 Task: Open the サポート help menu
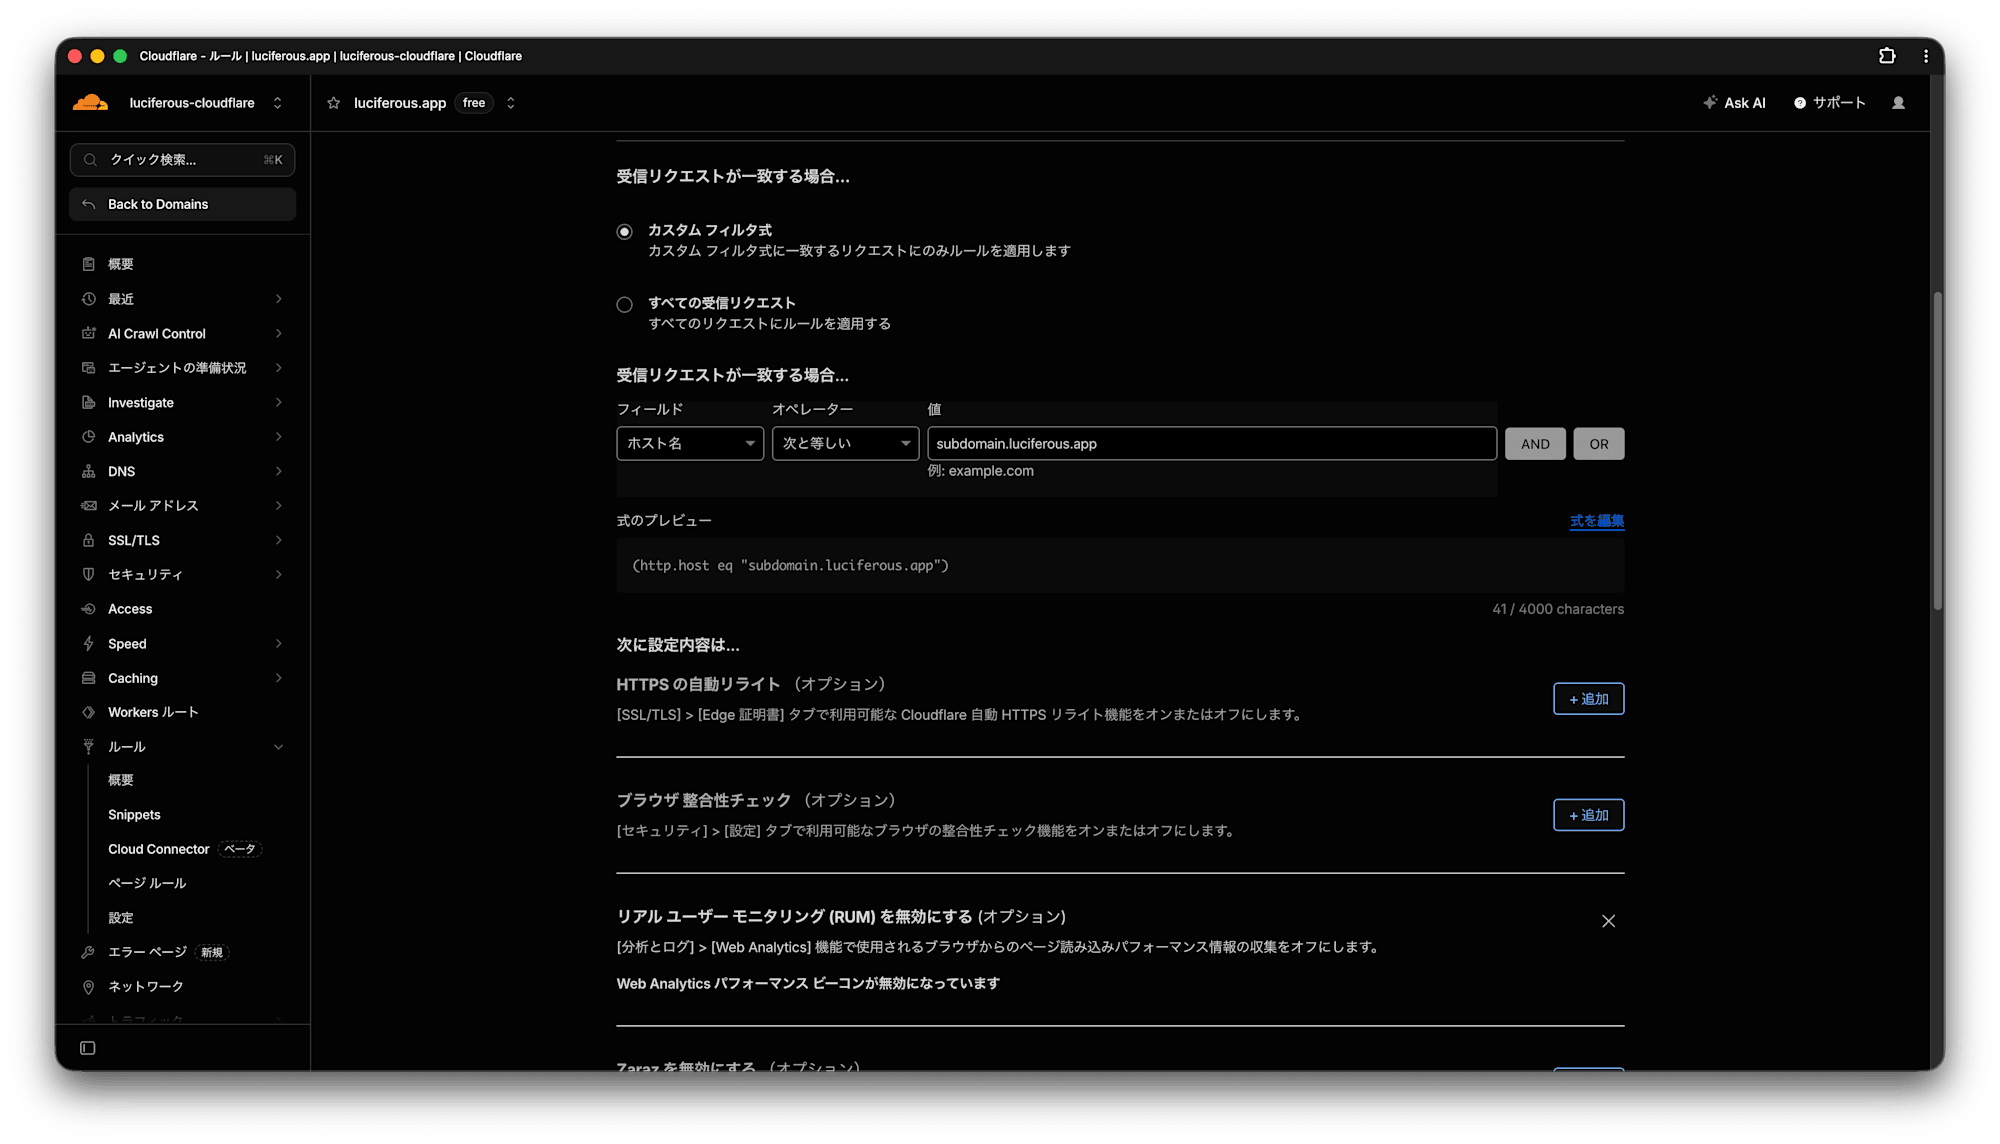tap(1829, 103)
